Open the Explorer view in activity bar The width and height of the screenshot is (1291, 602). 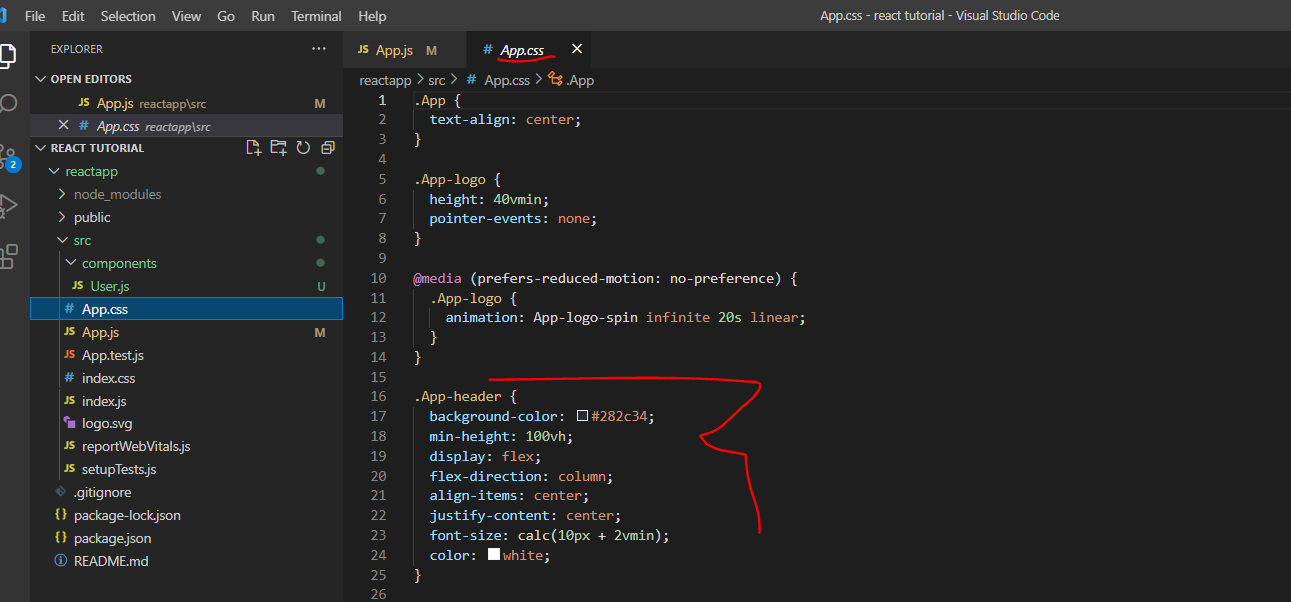(x=8, y=55)
